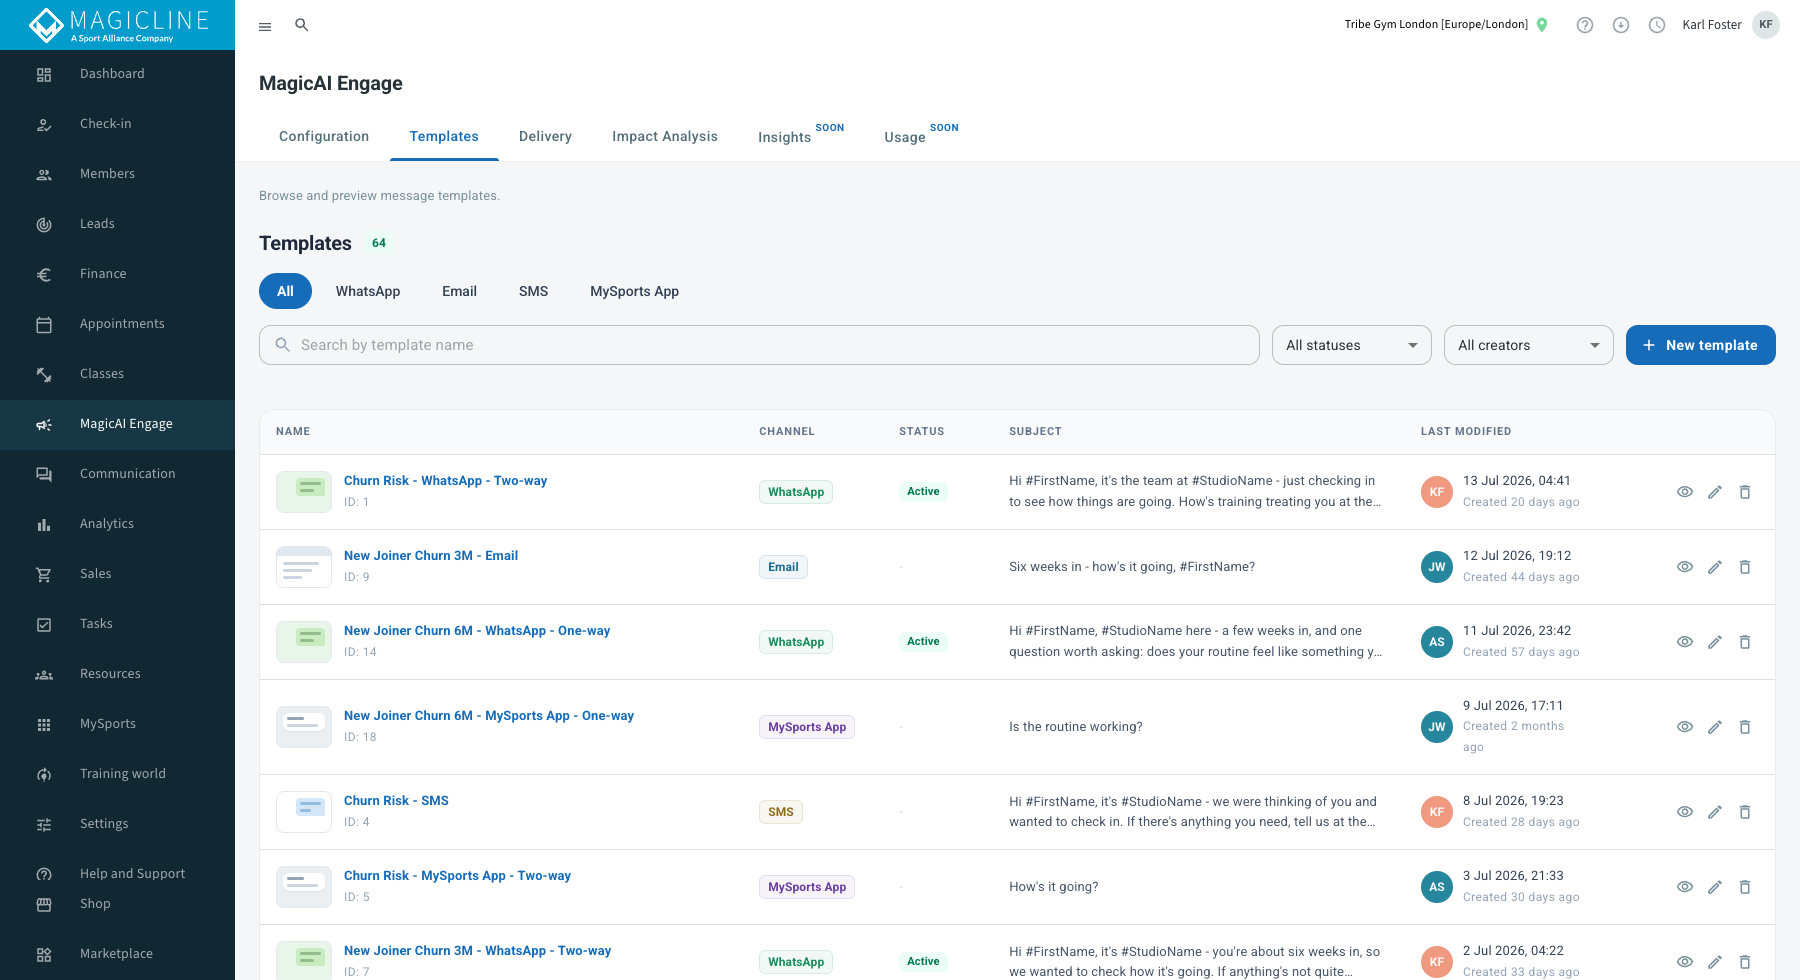1800x980 pixels.
Task: Open Resources in the sidebar
Action: point(117,674)
